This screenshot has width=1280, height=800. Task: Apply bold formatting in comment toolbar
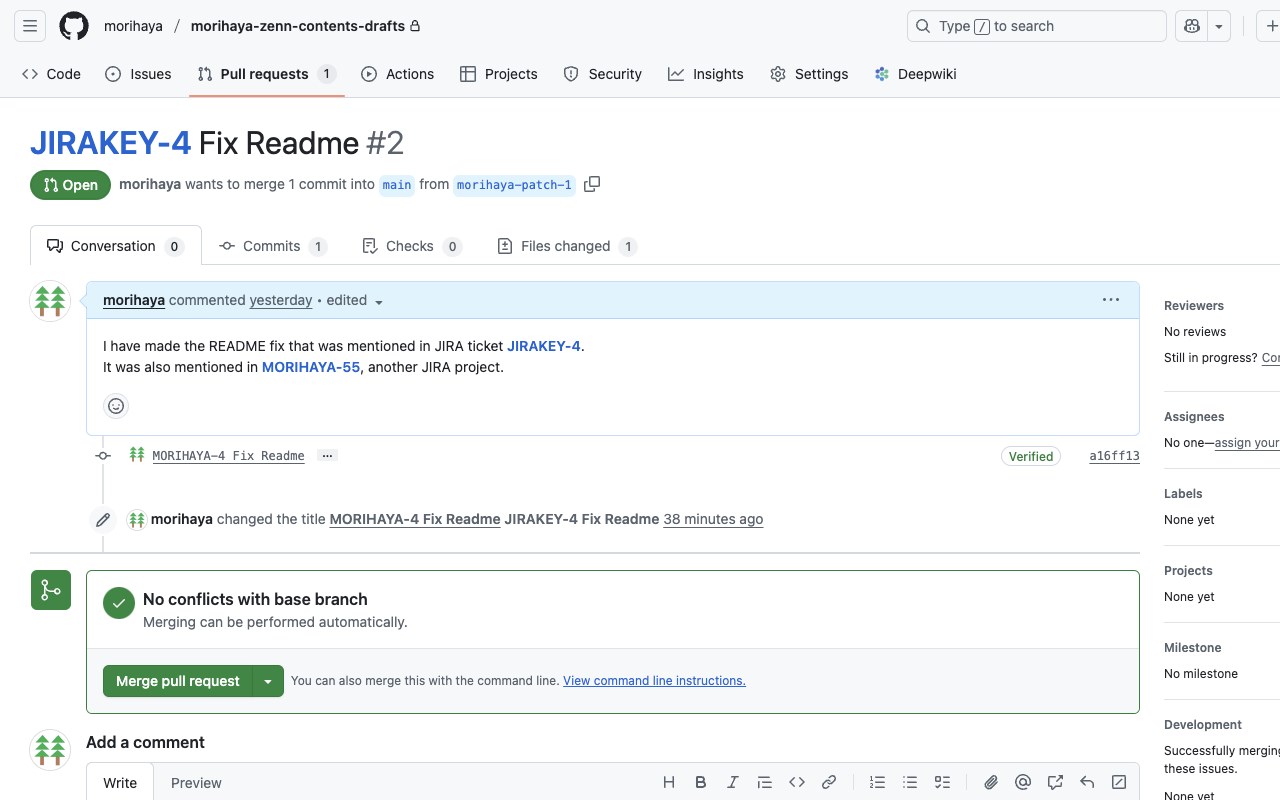click(701, 782)
